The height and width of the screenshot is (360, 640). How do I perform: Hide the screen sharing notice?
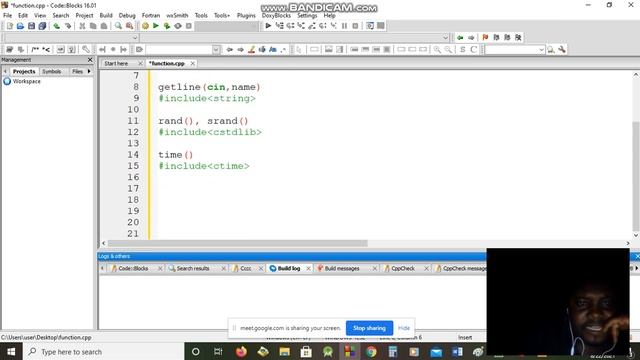pyautogui.click(x=404, y=328)
